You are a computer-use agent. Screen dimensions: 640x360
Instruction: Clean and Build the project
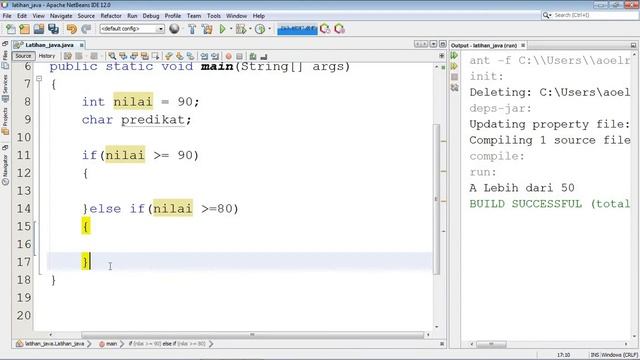click(x=207, y=29)
